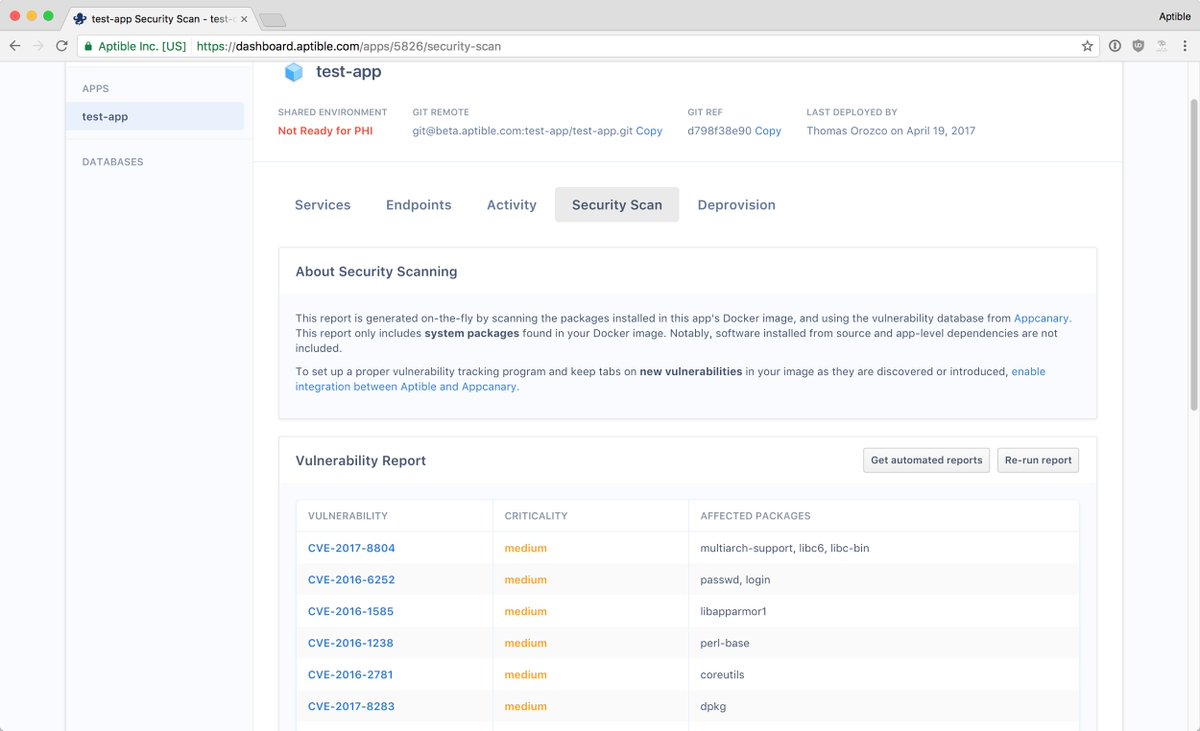Screen dimensions: 1200x731
Task: Click the 'About Security Scanning' heading
Action: (376, 271)
